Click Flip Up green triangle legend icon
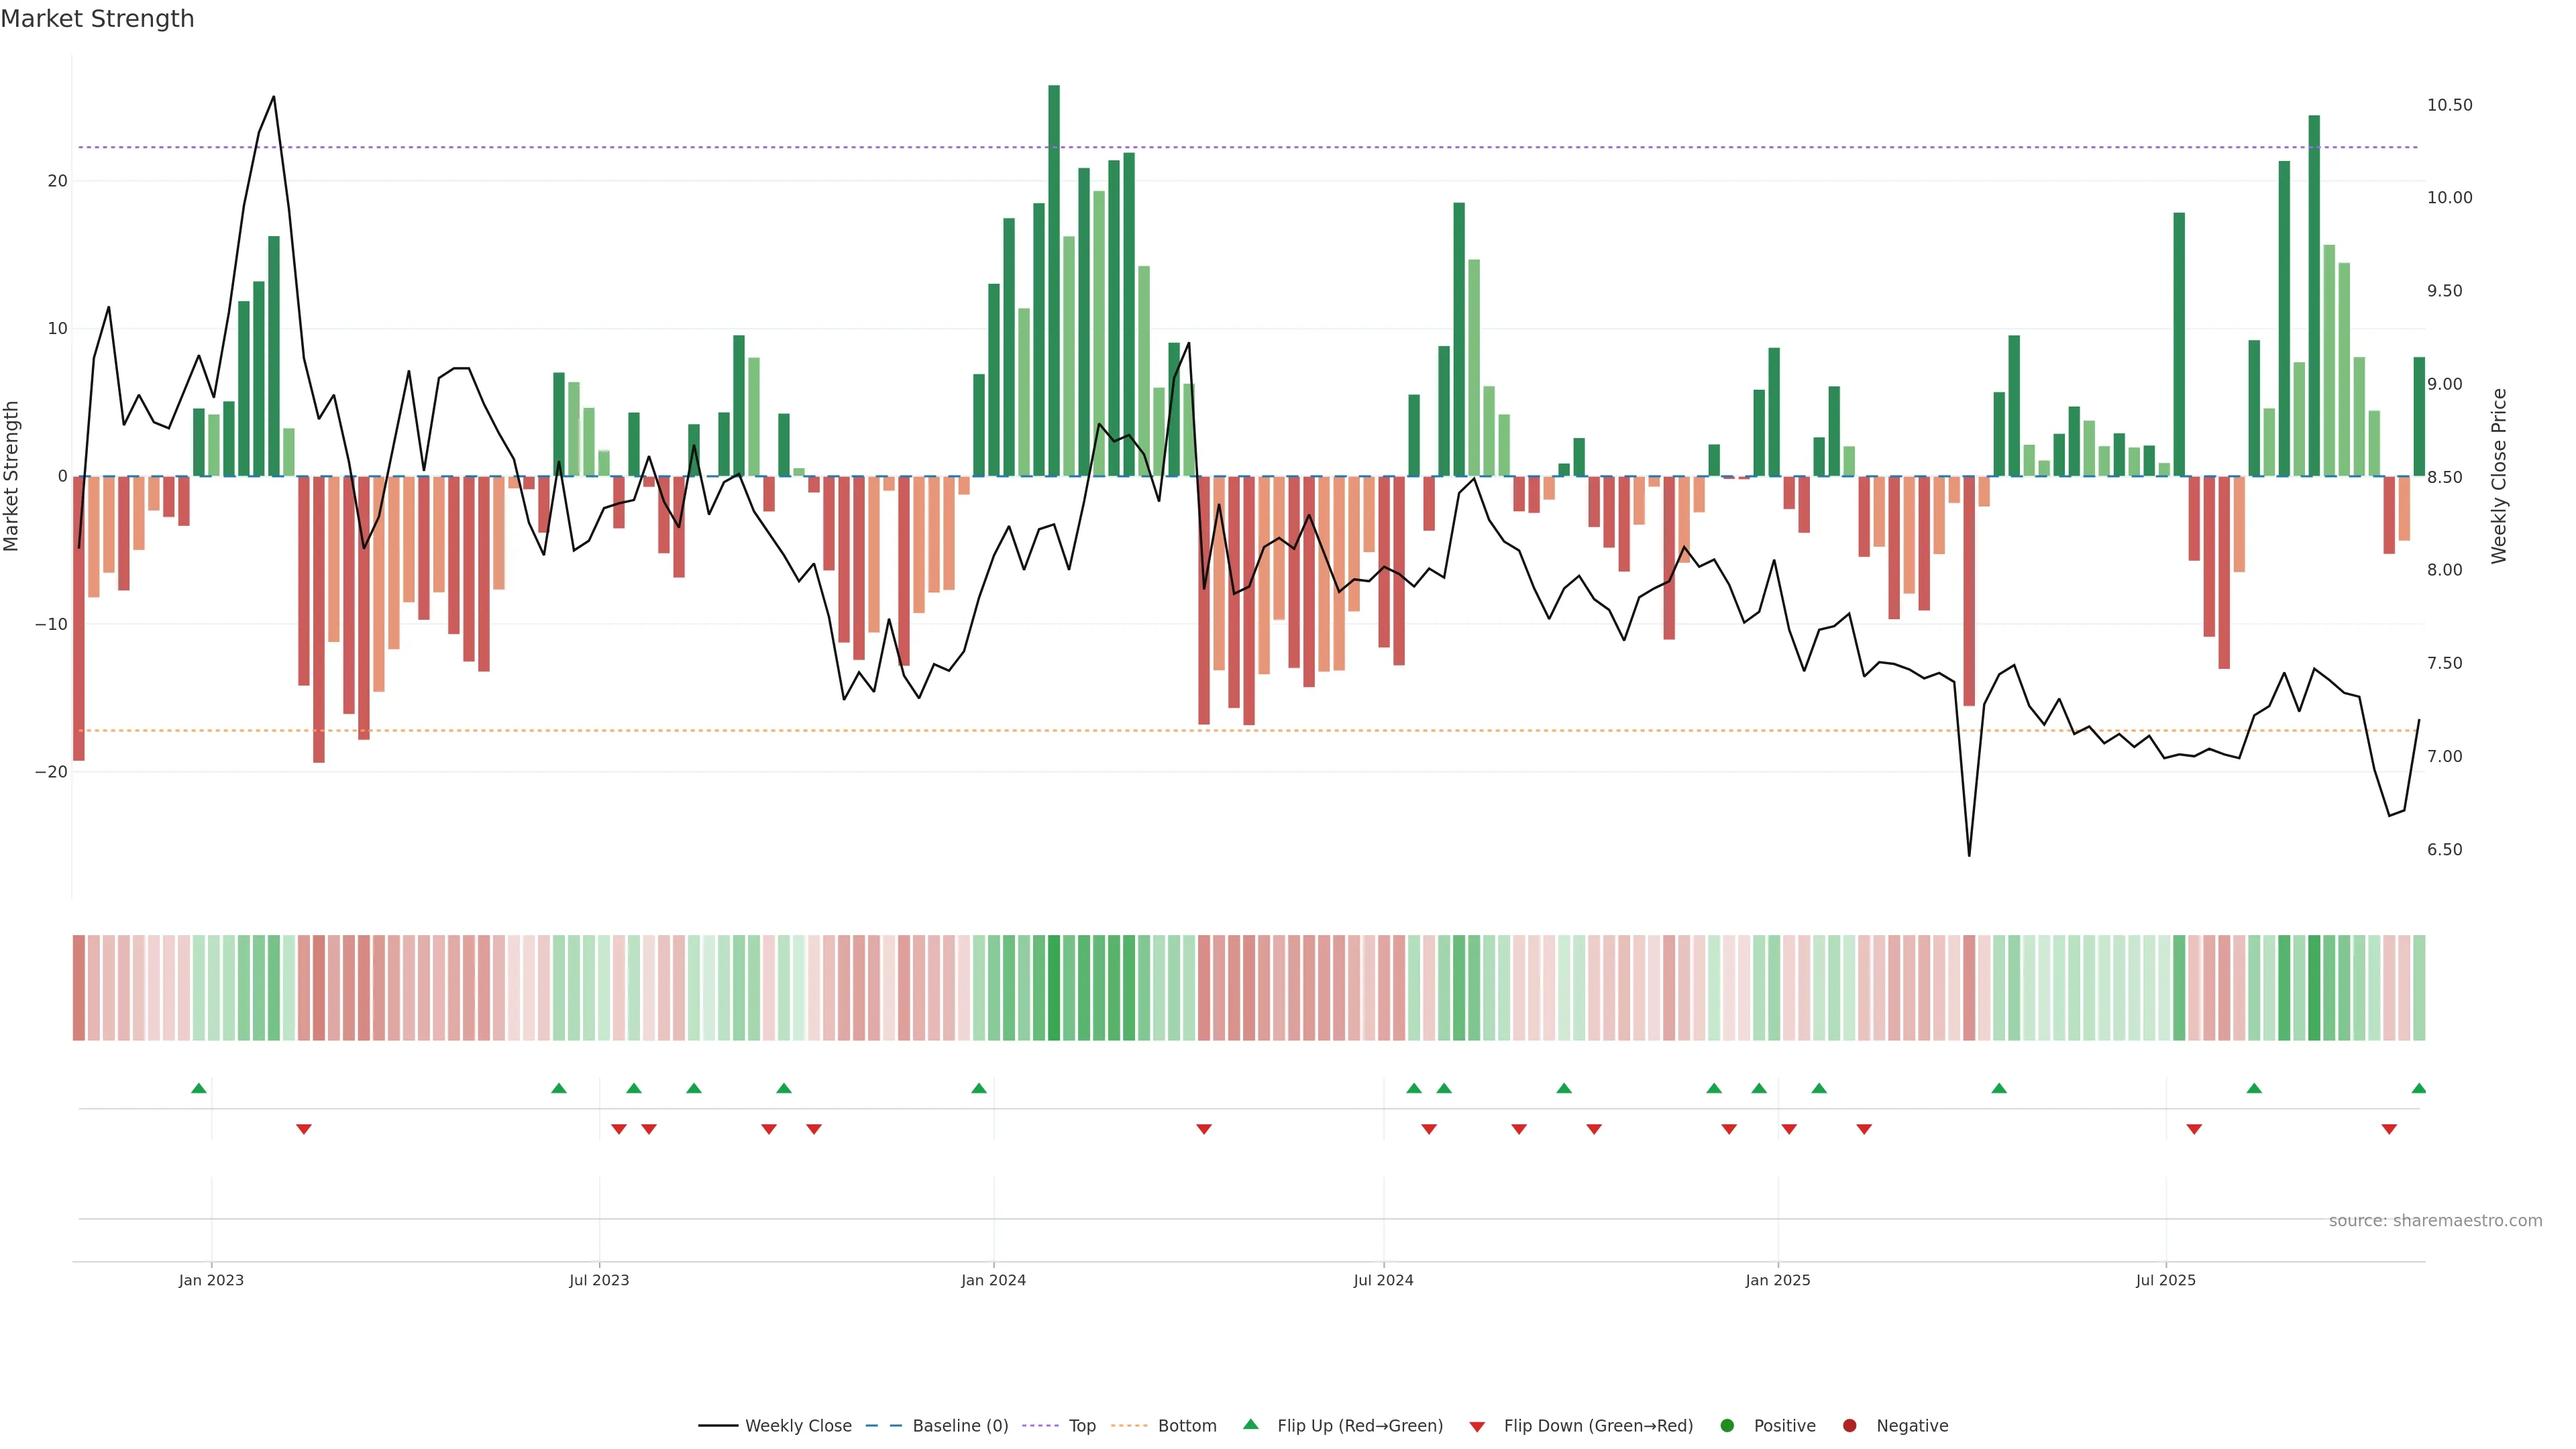 coord(1250,1425)
